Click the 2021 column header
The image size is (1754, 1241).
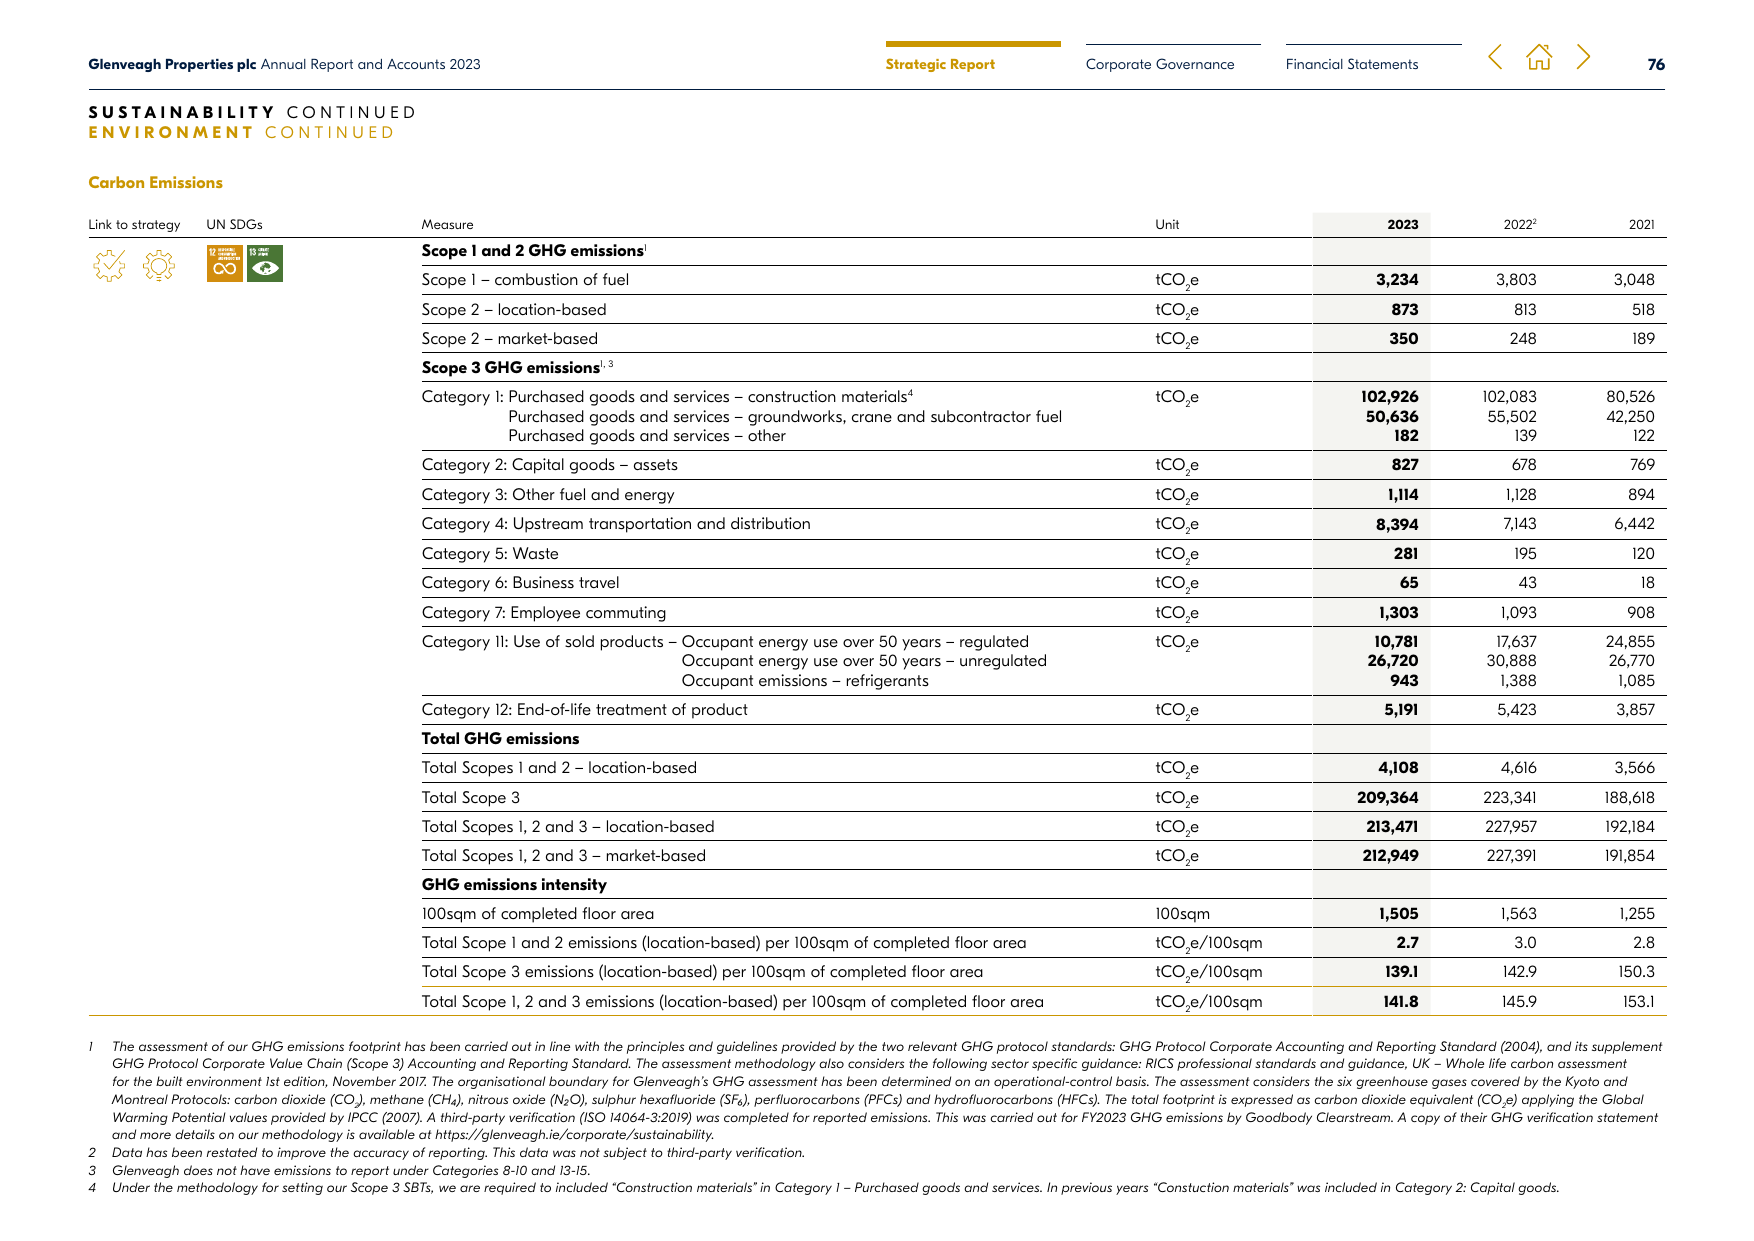[1641, 224]
